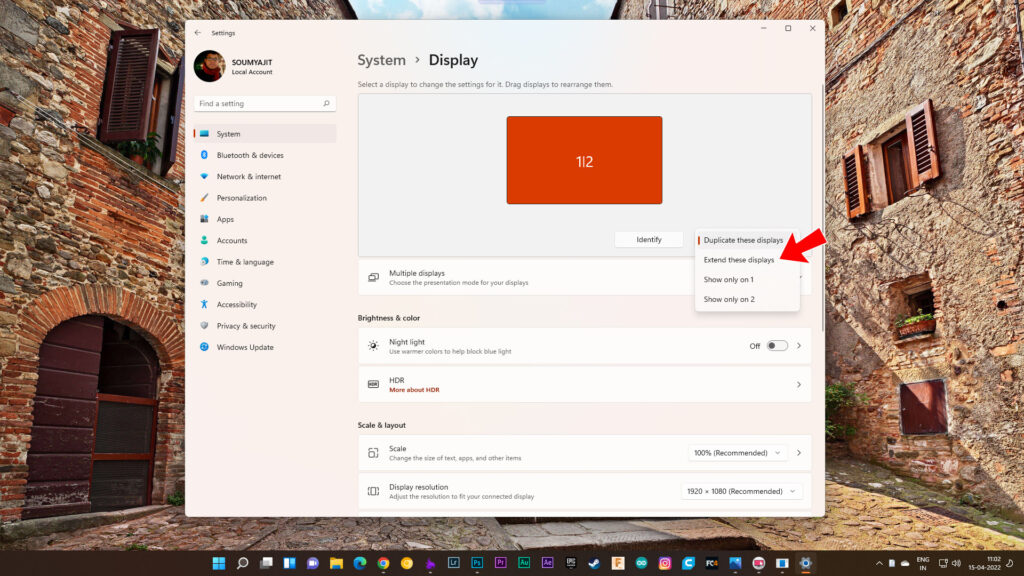Open the SOUMYAJIT Local Account profile
This screenshot has height=576, width=1024.
click(x=234, y=66)
